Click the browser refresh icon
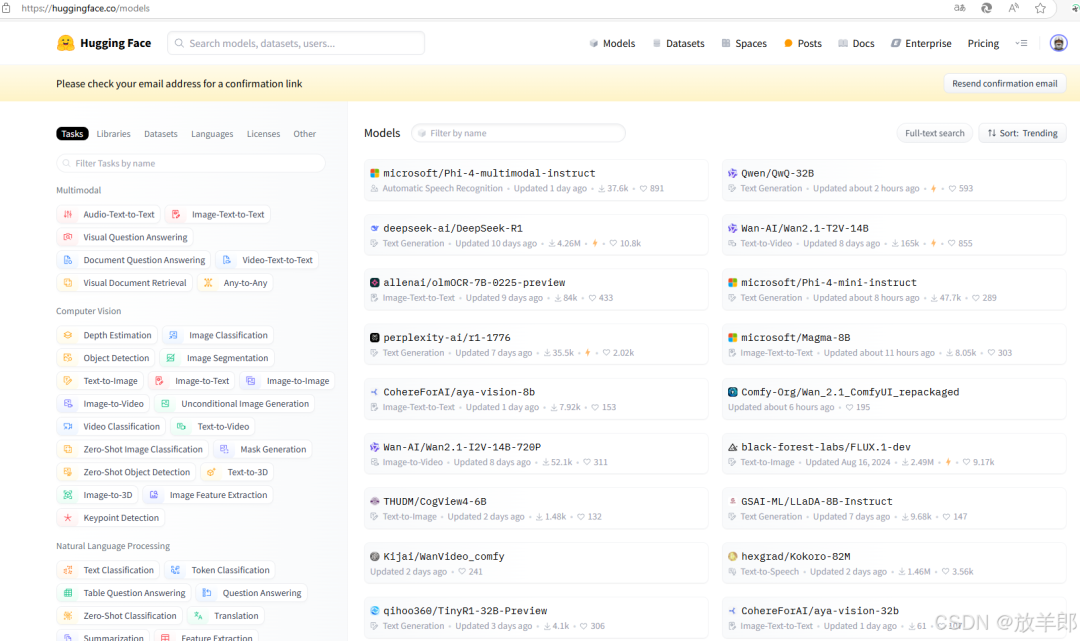This screenshot has height=641, width=1080. pos(986,8)
